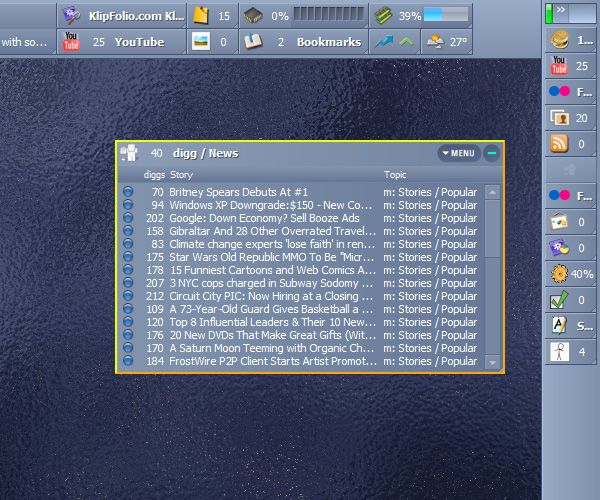The image size is (600, 500).
Task: Open story 'A 73-Year-Old Guard Gives Basketball a'
Action: (271, 309)
